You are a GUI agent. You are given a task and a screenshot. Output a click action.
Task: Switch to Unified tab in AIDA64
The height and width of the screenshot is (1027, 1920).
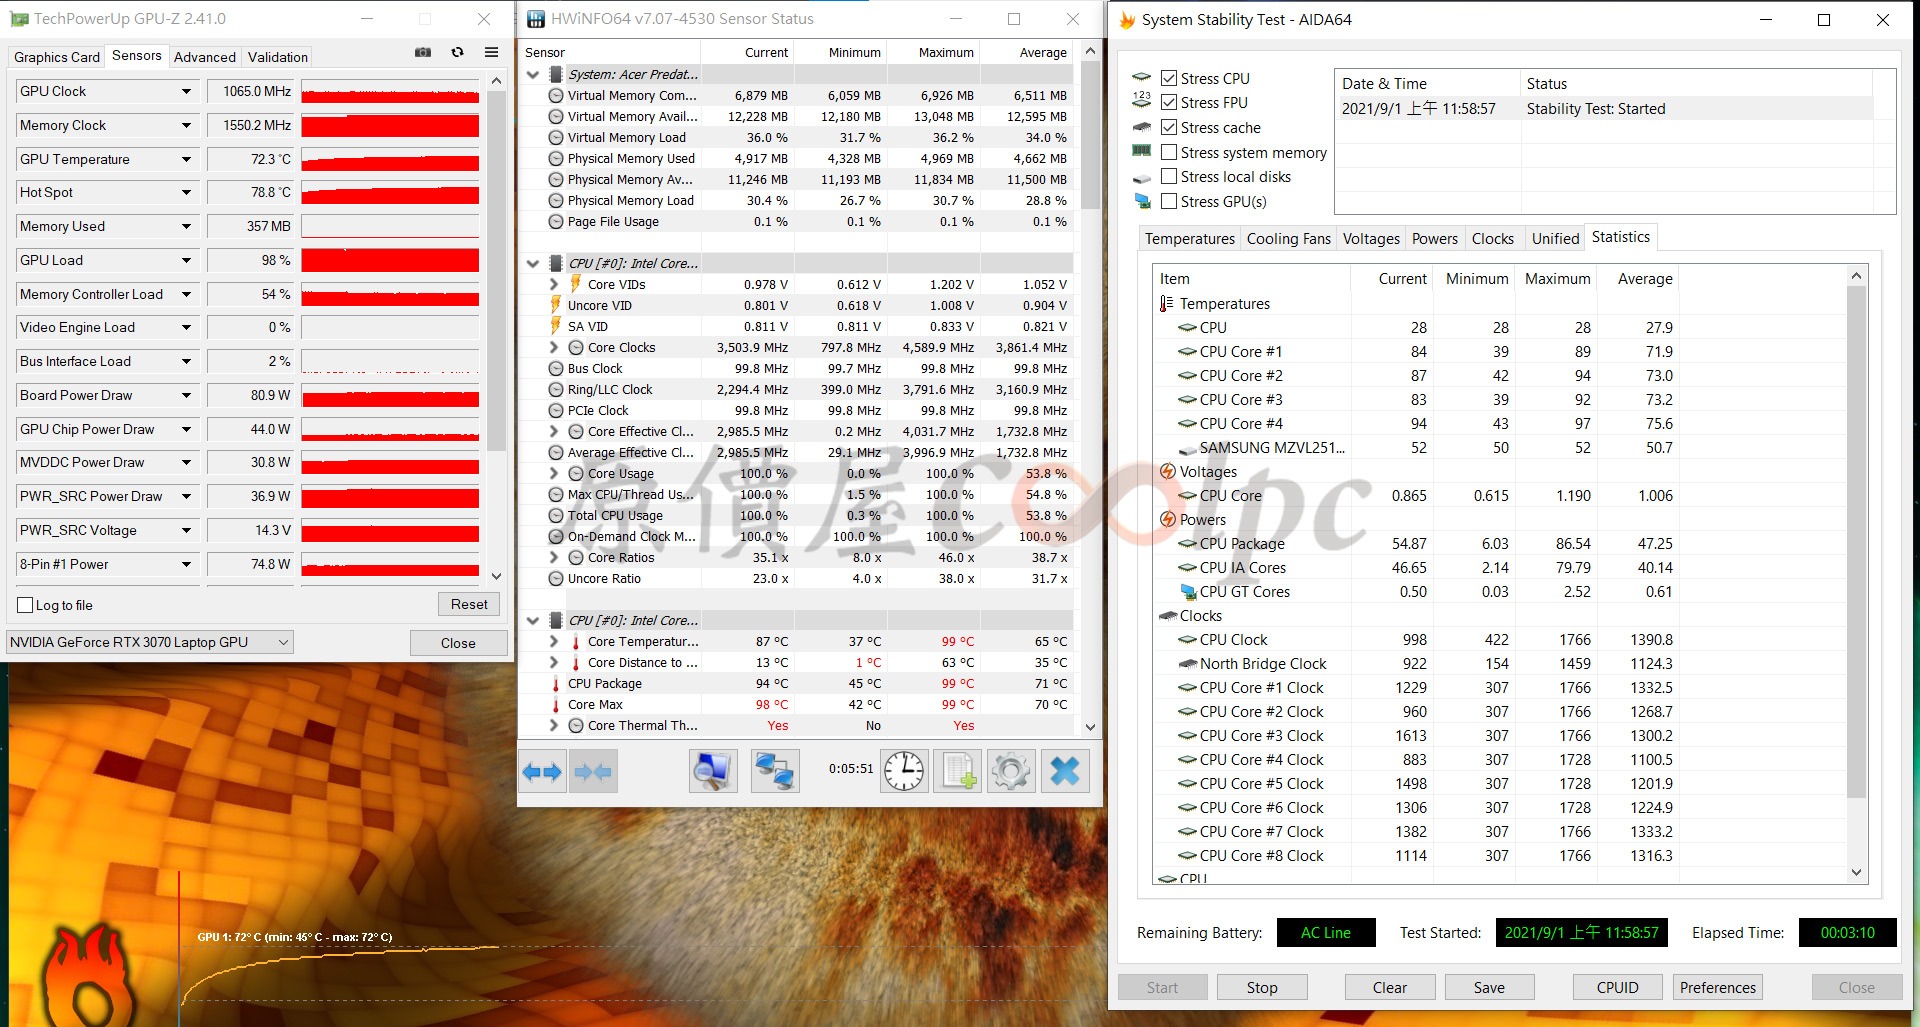1555,238
